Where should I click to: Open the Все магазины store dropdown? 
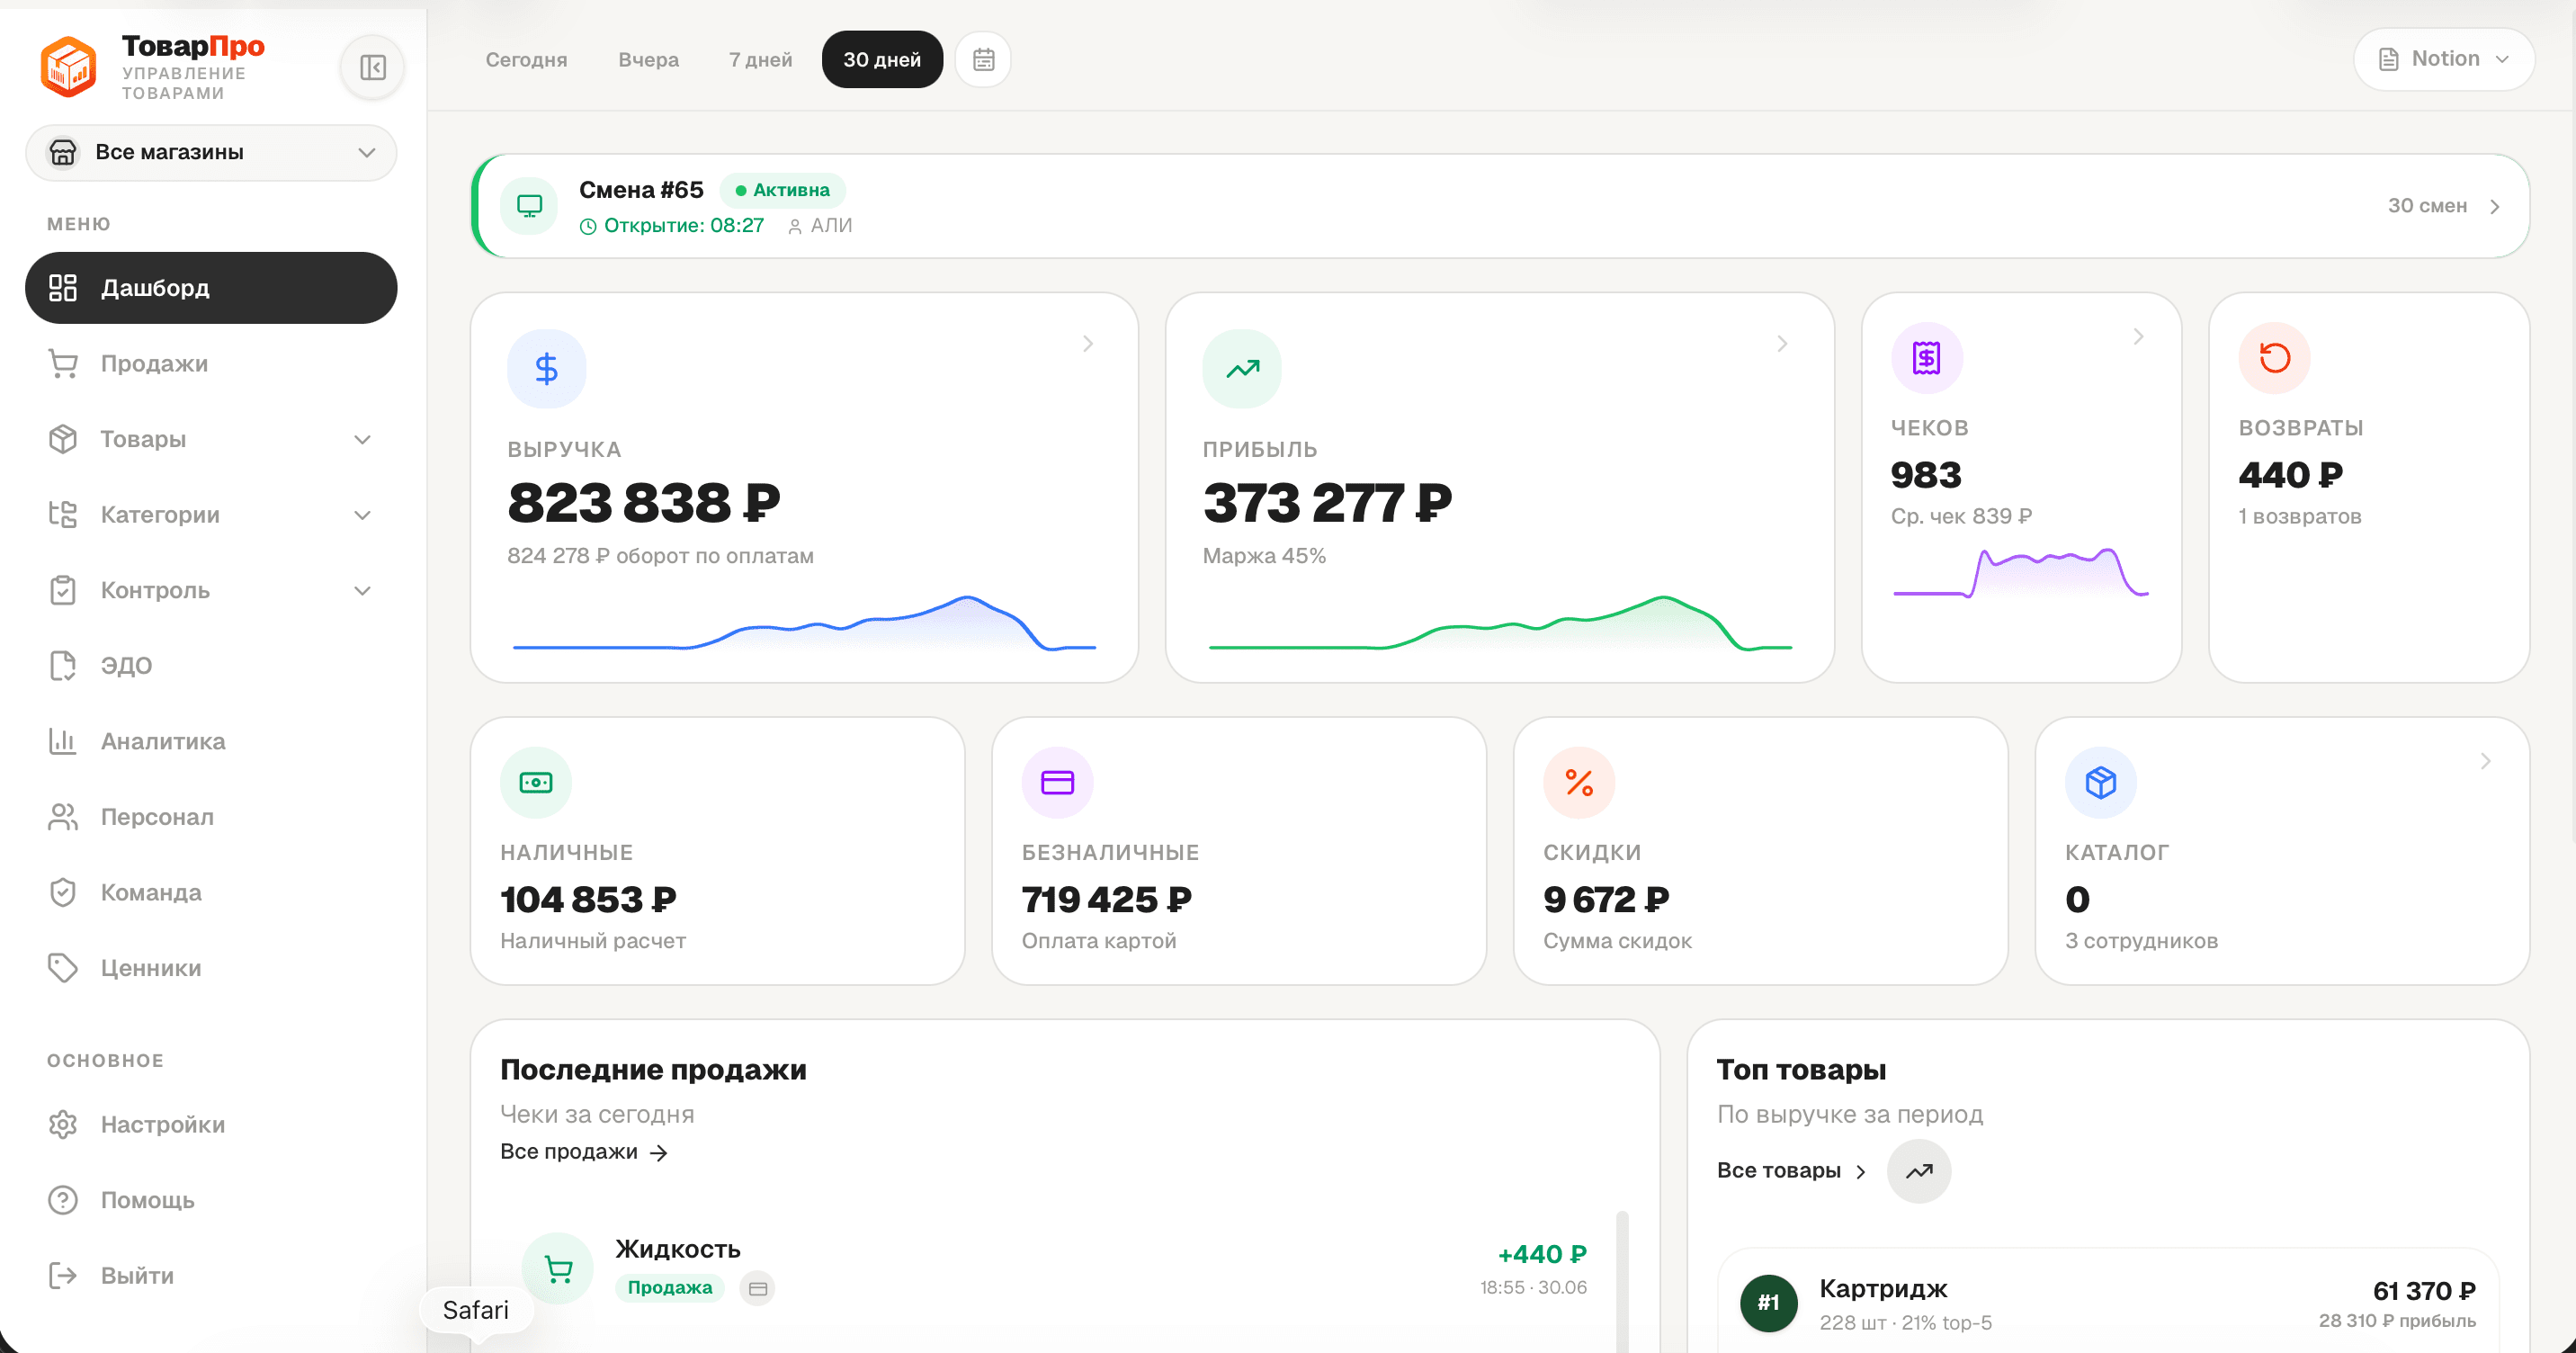point(211,152)
